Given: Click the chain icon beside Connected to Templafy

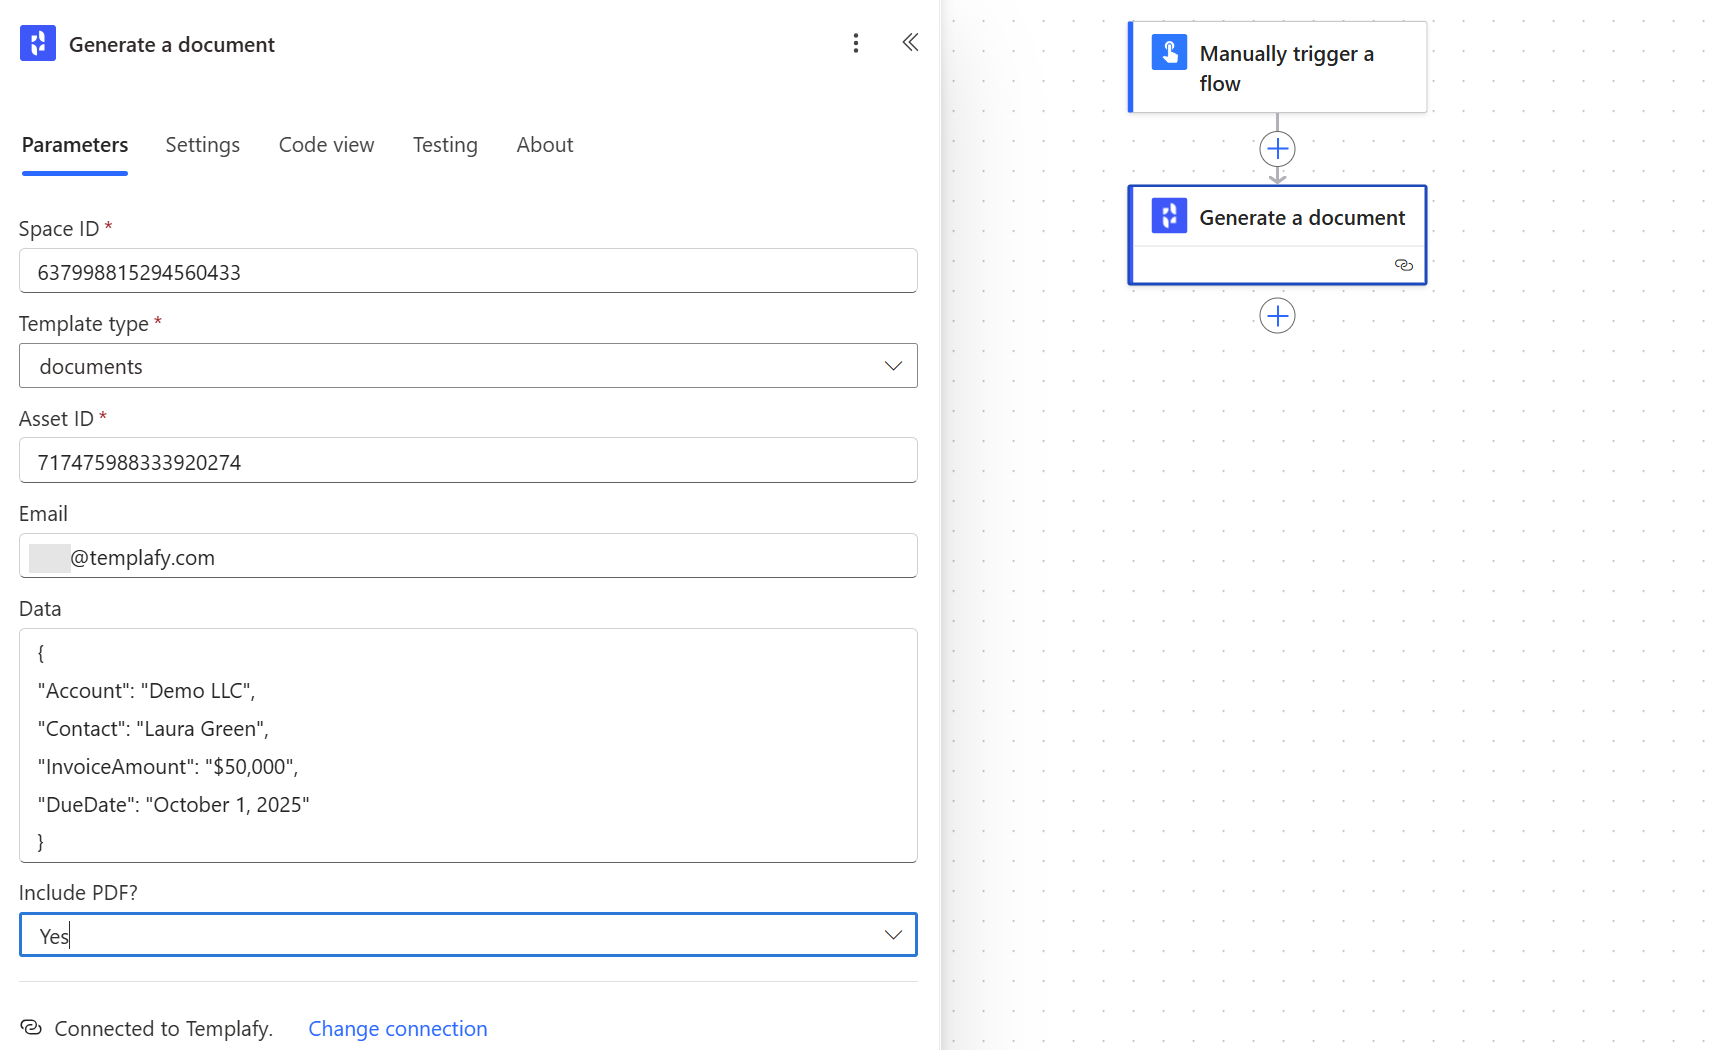Looking at the screenshot, I should pyautogui.click(x=31, y=1028).
